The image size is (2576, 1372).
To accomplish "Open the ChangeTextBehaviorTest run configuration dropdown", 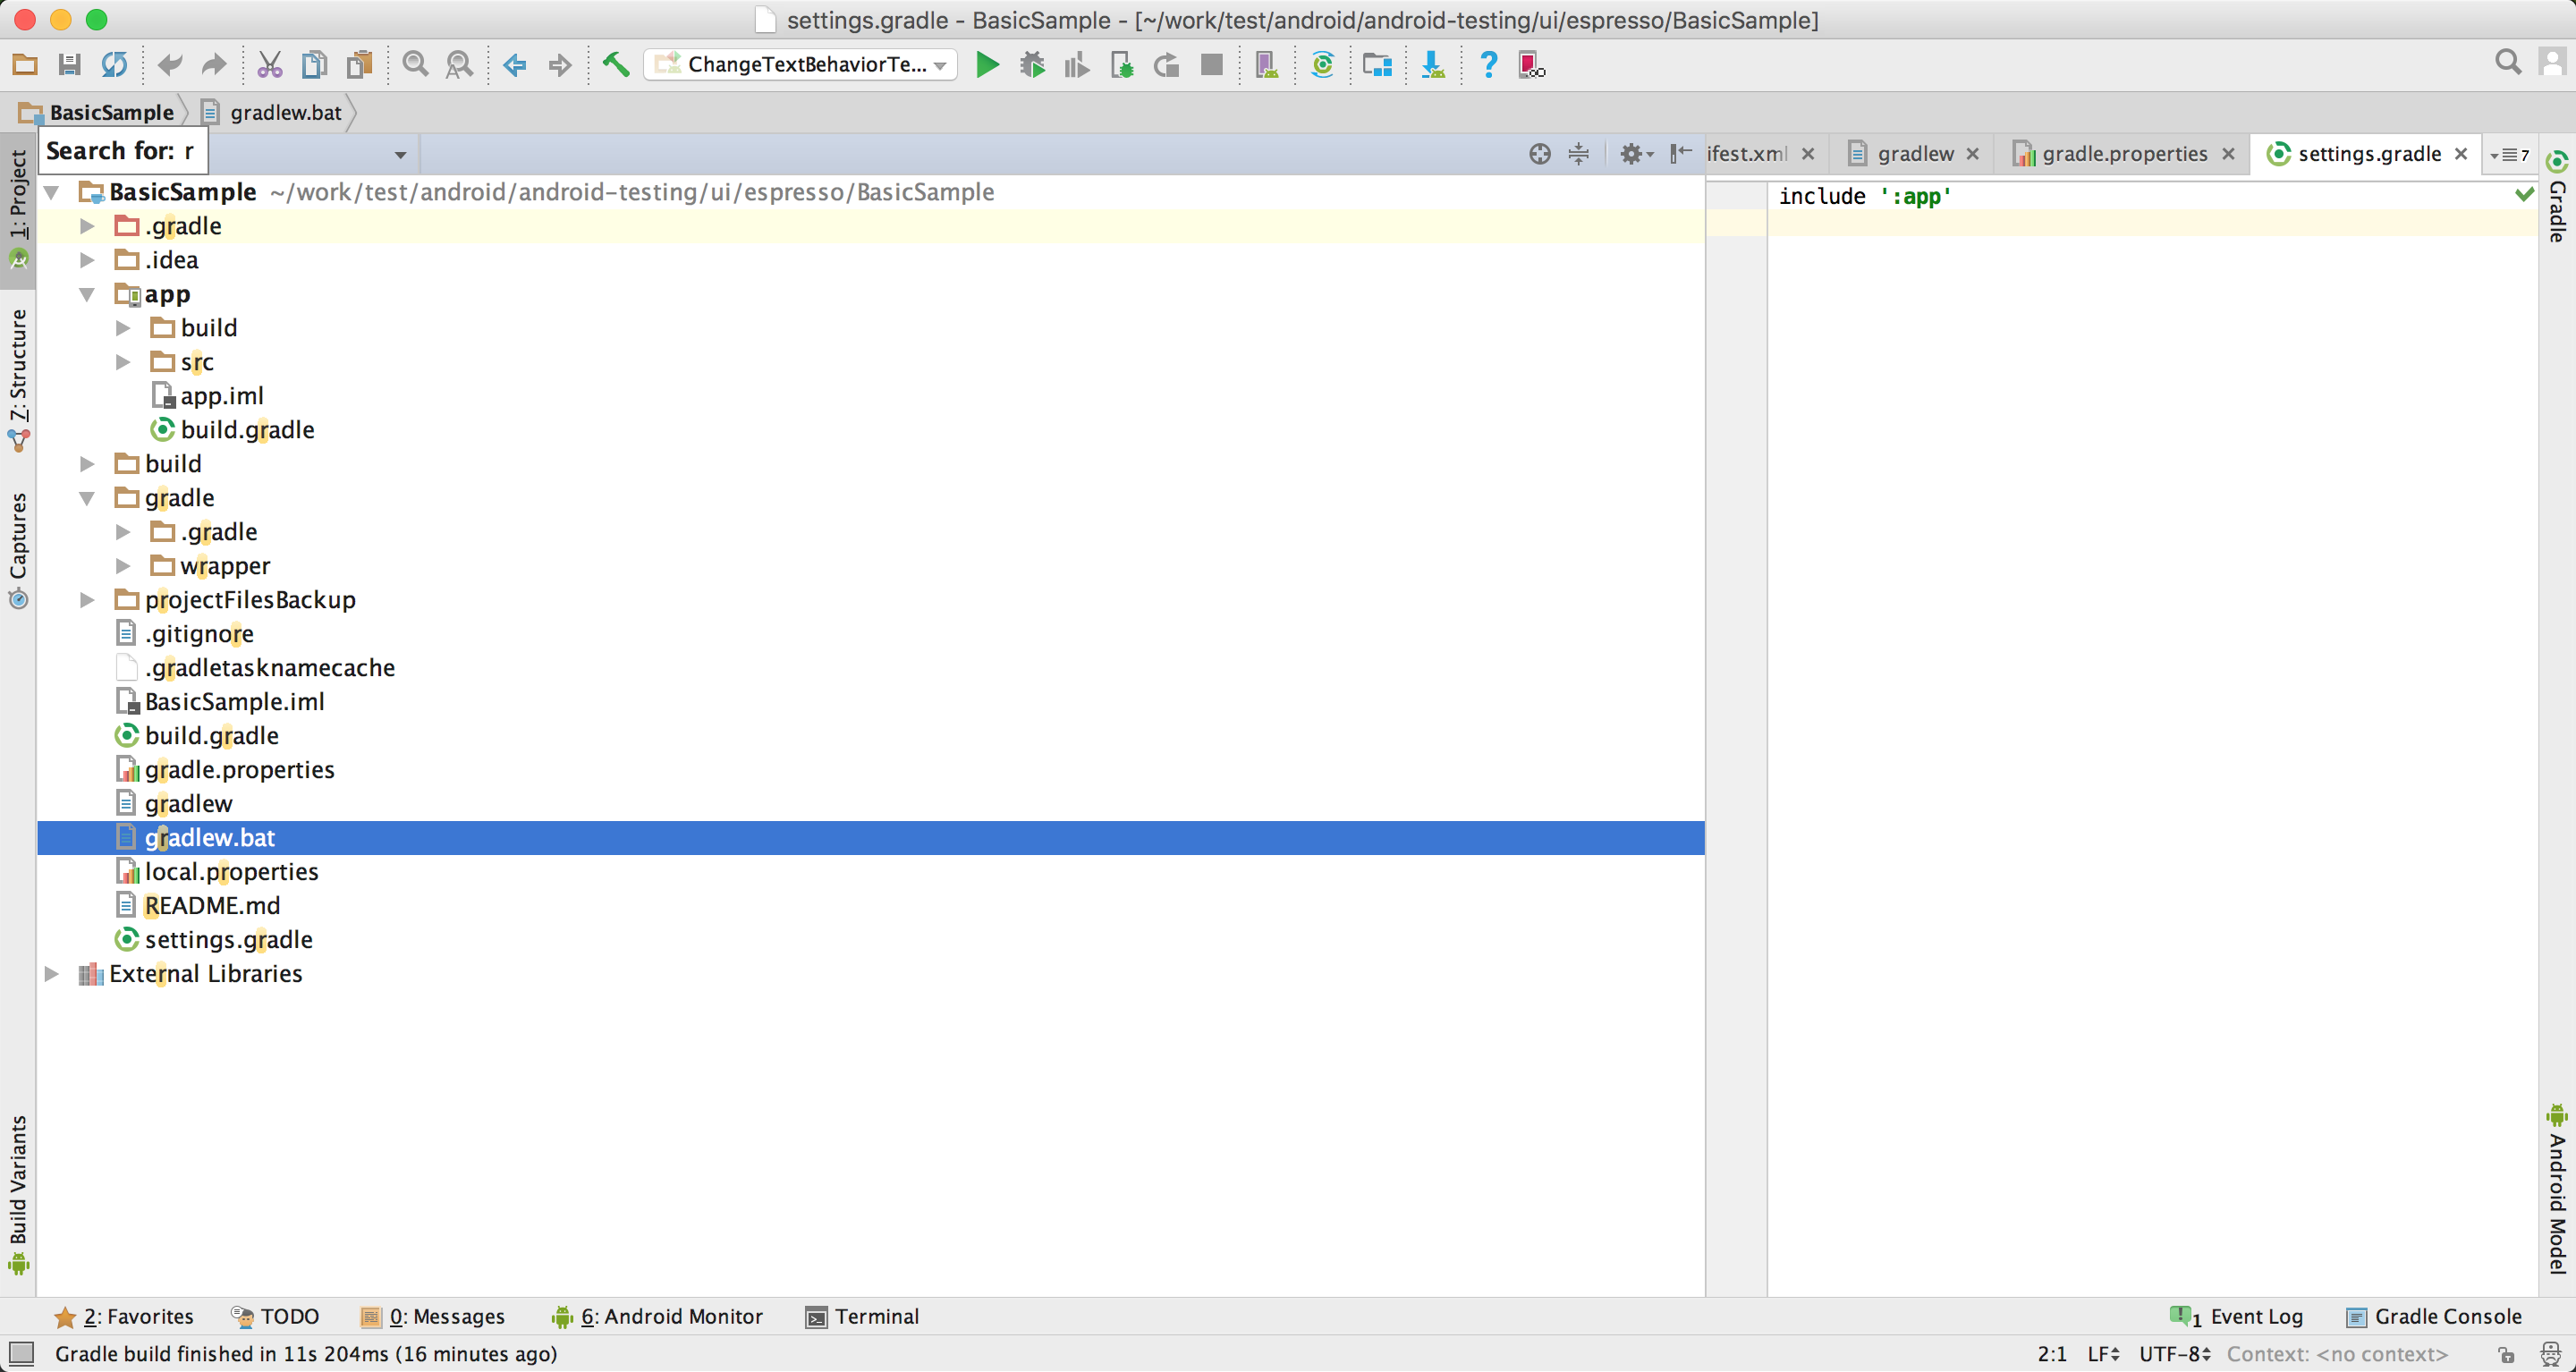I will pos(800,65).
